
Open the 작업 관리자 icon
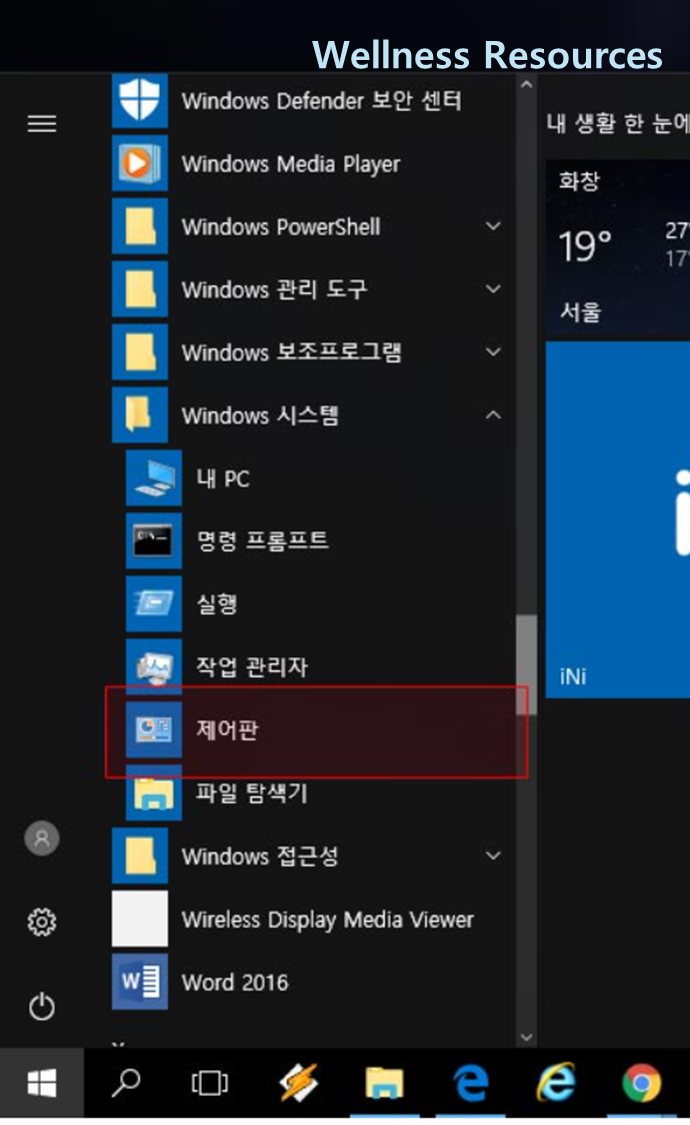[153, 667]
